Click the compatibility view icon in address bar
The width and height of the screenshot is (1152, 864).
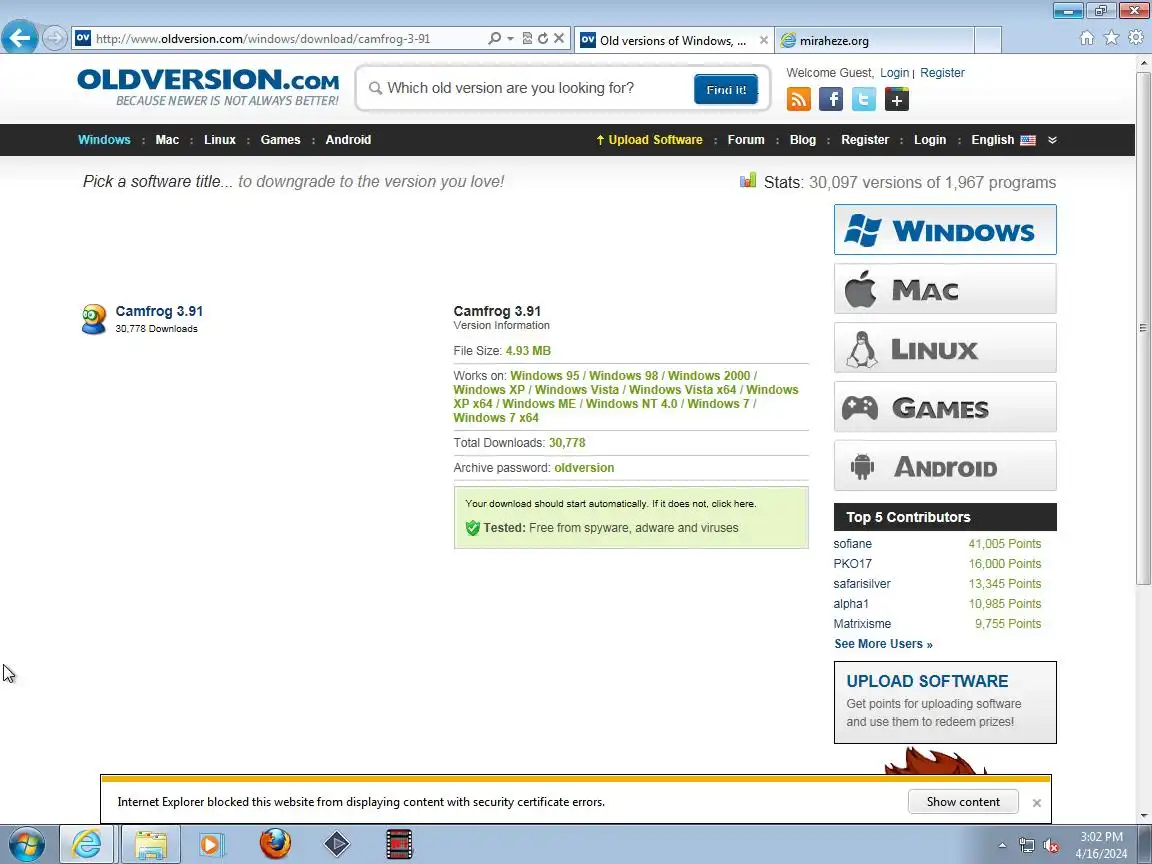pos(527,38)
